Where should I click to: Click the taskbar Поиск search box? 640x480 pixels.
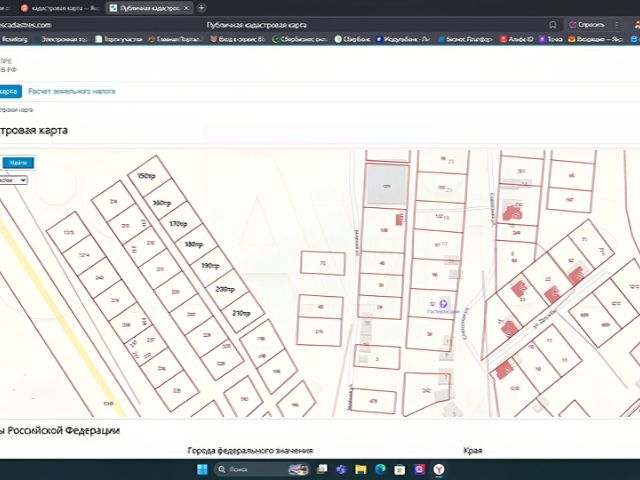(261, 469)
